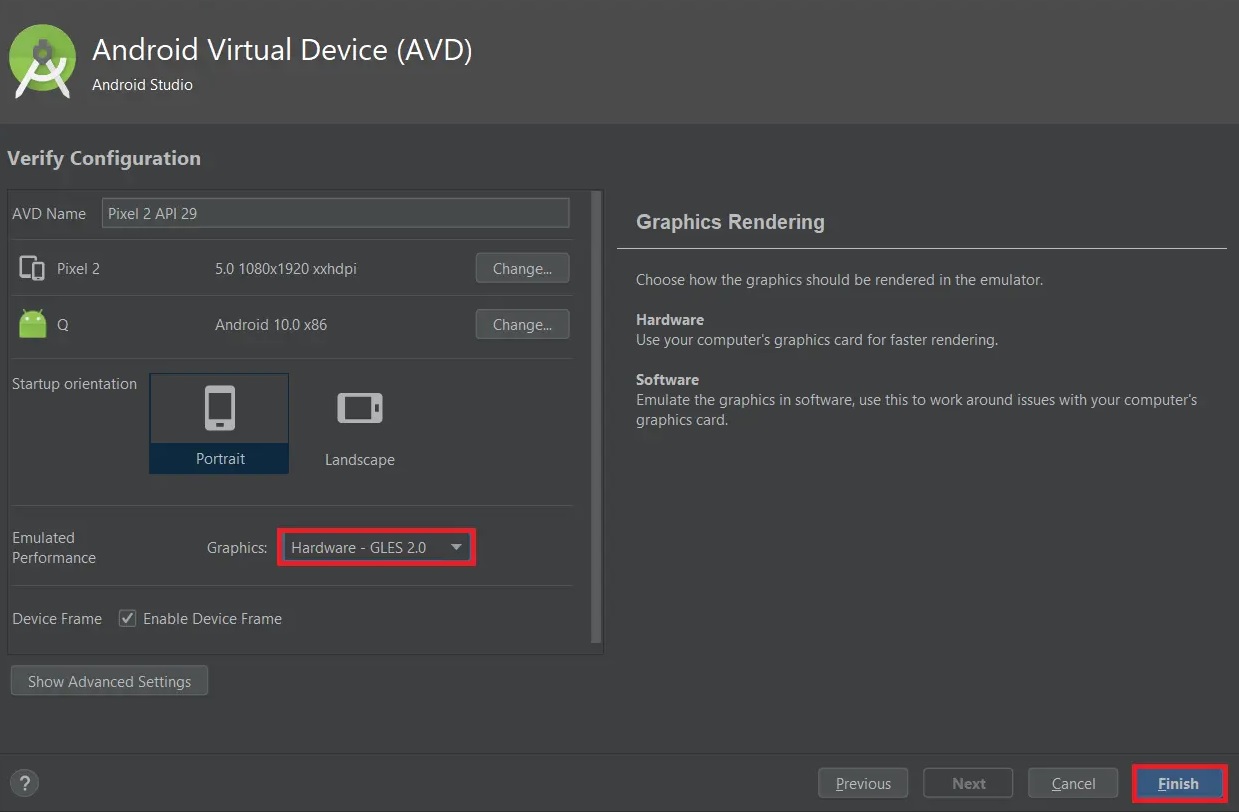This screenshot has width=1239, height=812.
Task: Click the 'Graphics Rendering' heading
Action: click(x=730, y=222)
